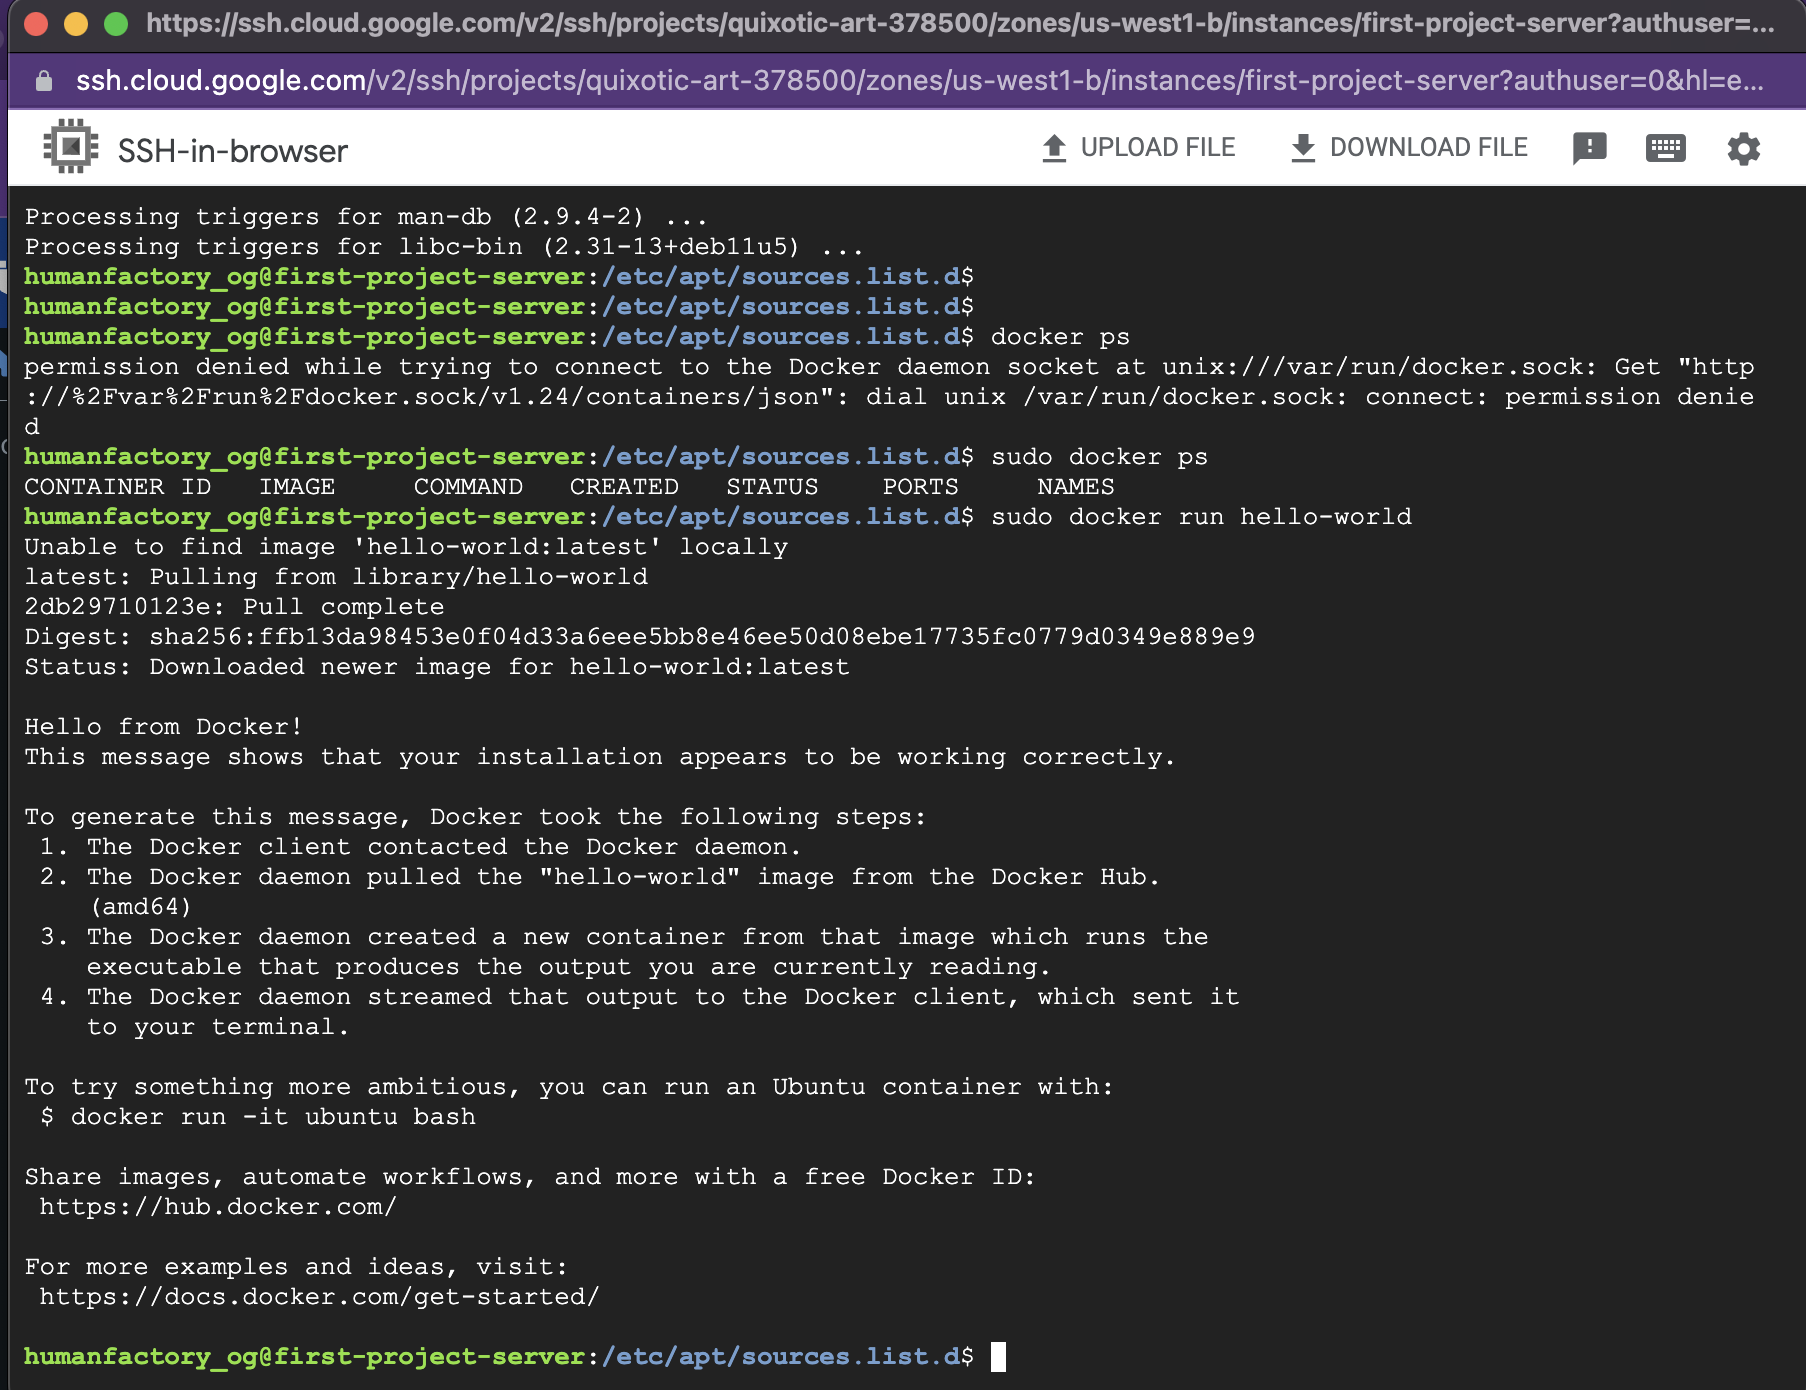Click '$ docker run -it ubuntu bash' text
The image size is (1806, 1390).
pos(258,1117)
